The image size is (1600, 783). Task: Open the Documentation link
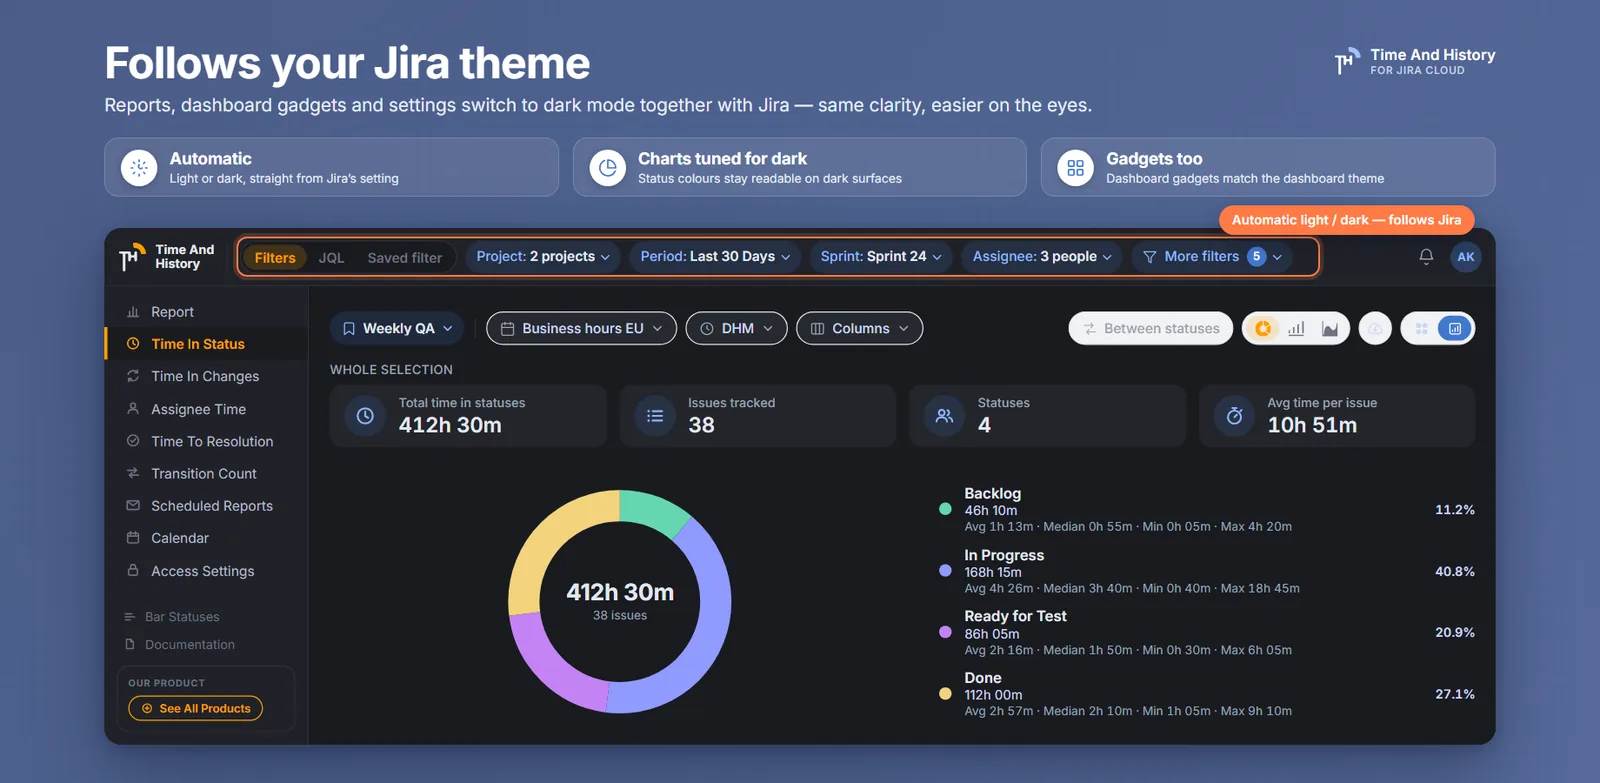point(180,645)
